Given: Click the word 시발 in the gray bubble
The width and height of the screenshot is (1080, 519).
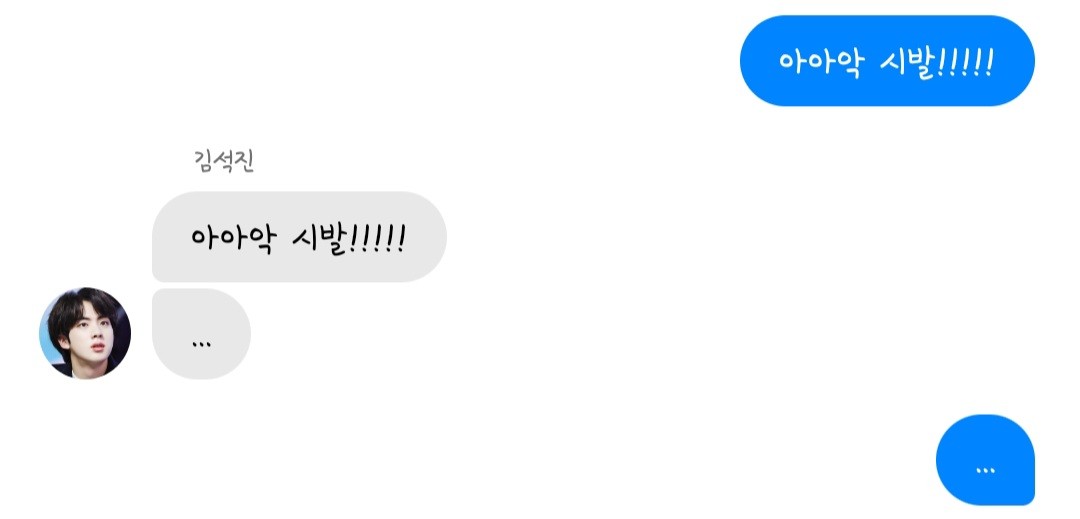Looking at the screenshot, I should (x=320, y=240).
